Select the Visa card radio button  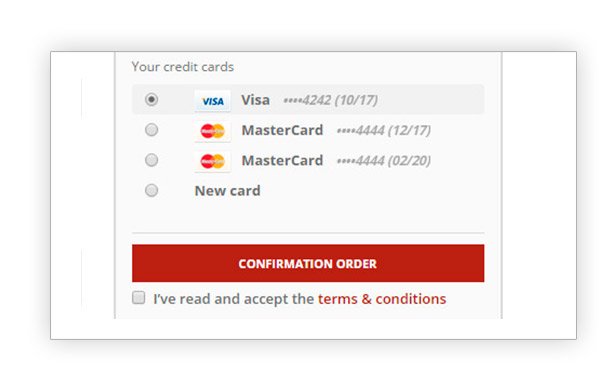point(152,100)
